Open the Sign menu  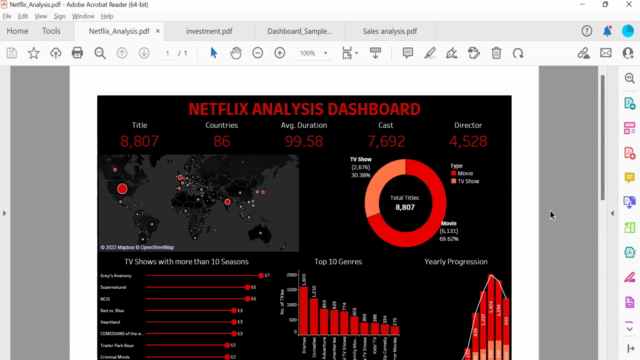(60, 16)
